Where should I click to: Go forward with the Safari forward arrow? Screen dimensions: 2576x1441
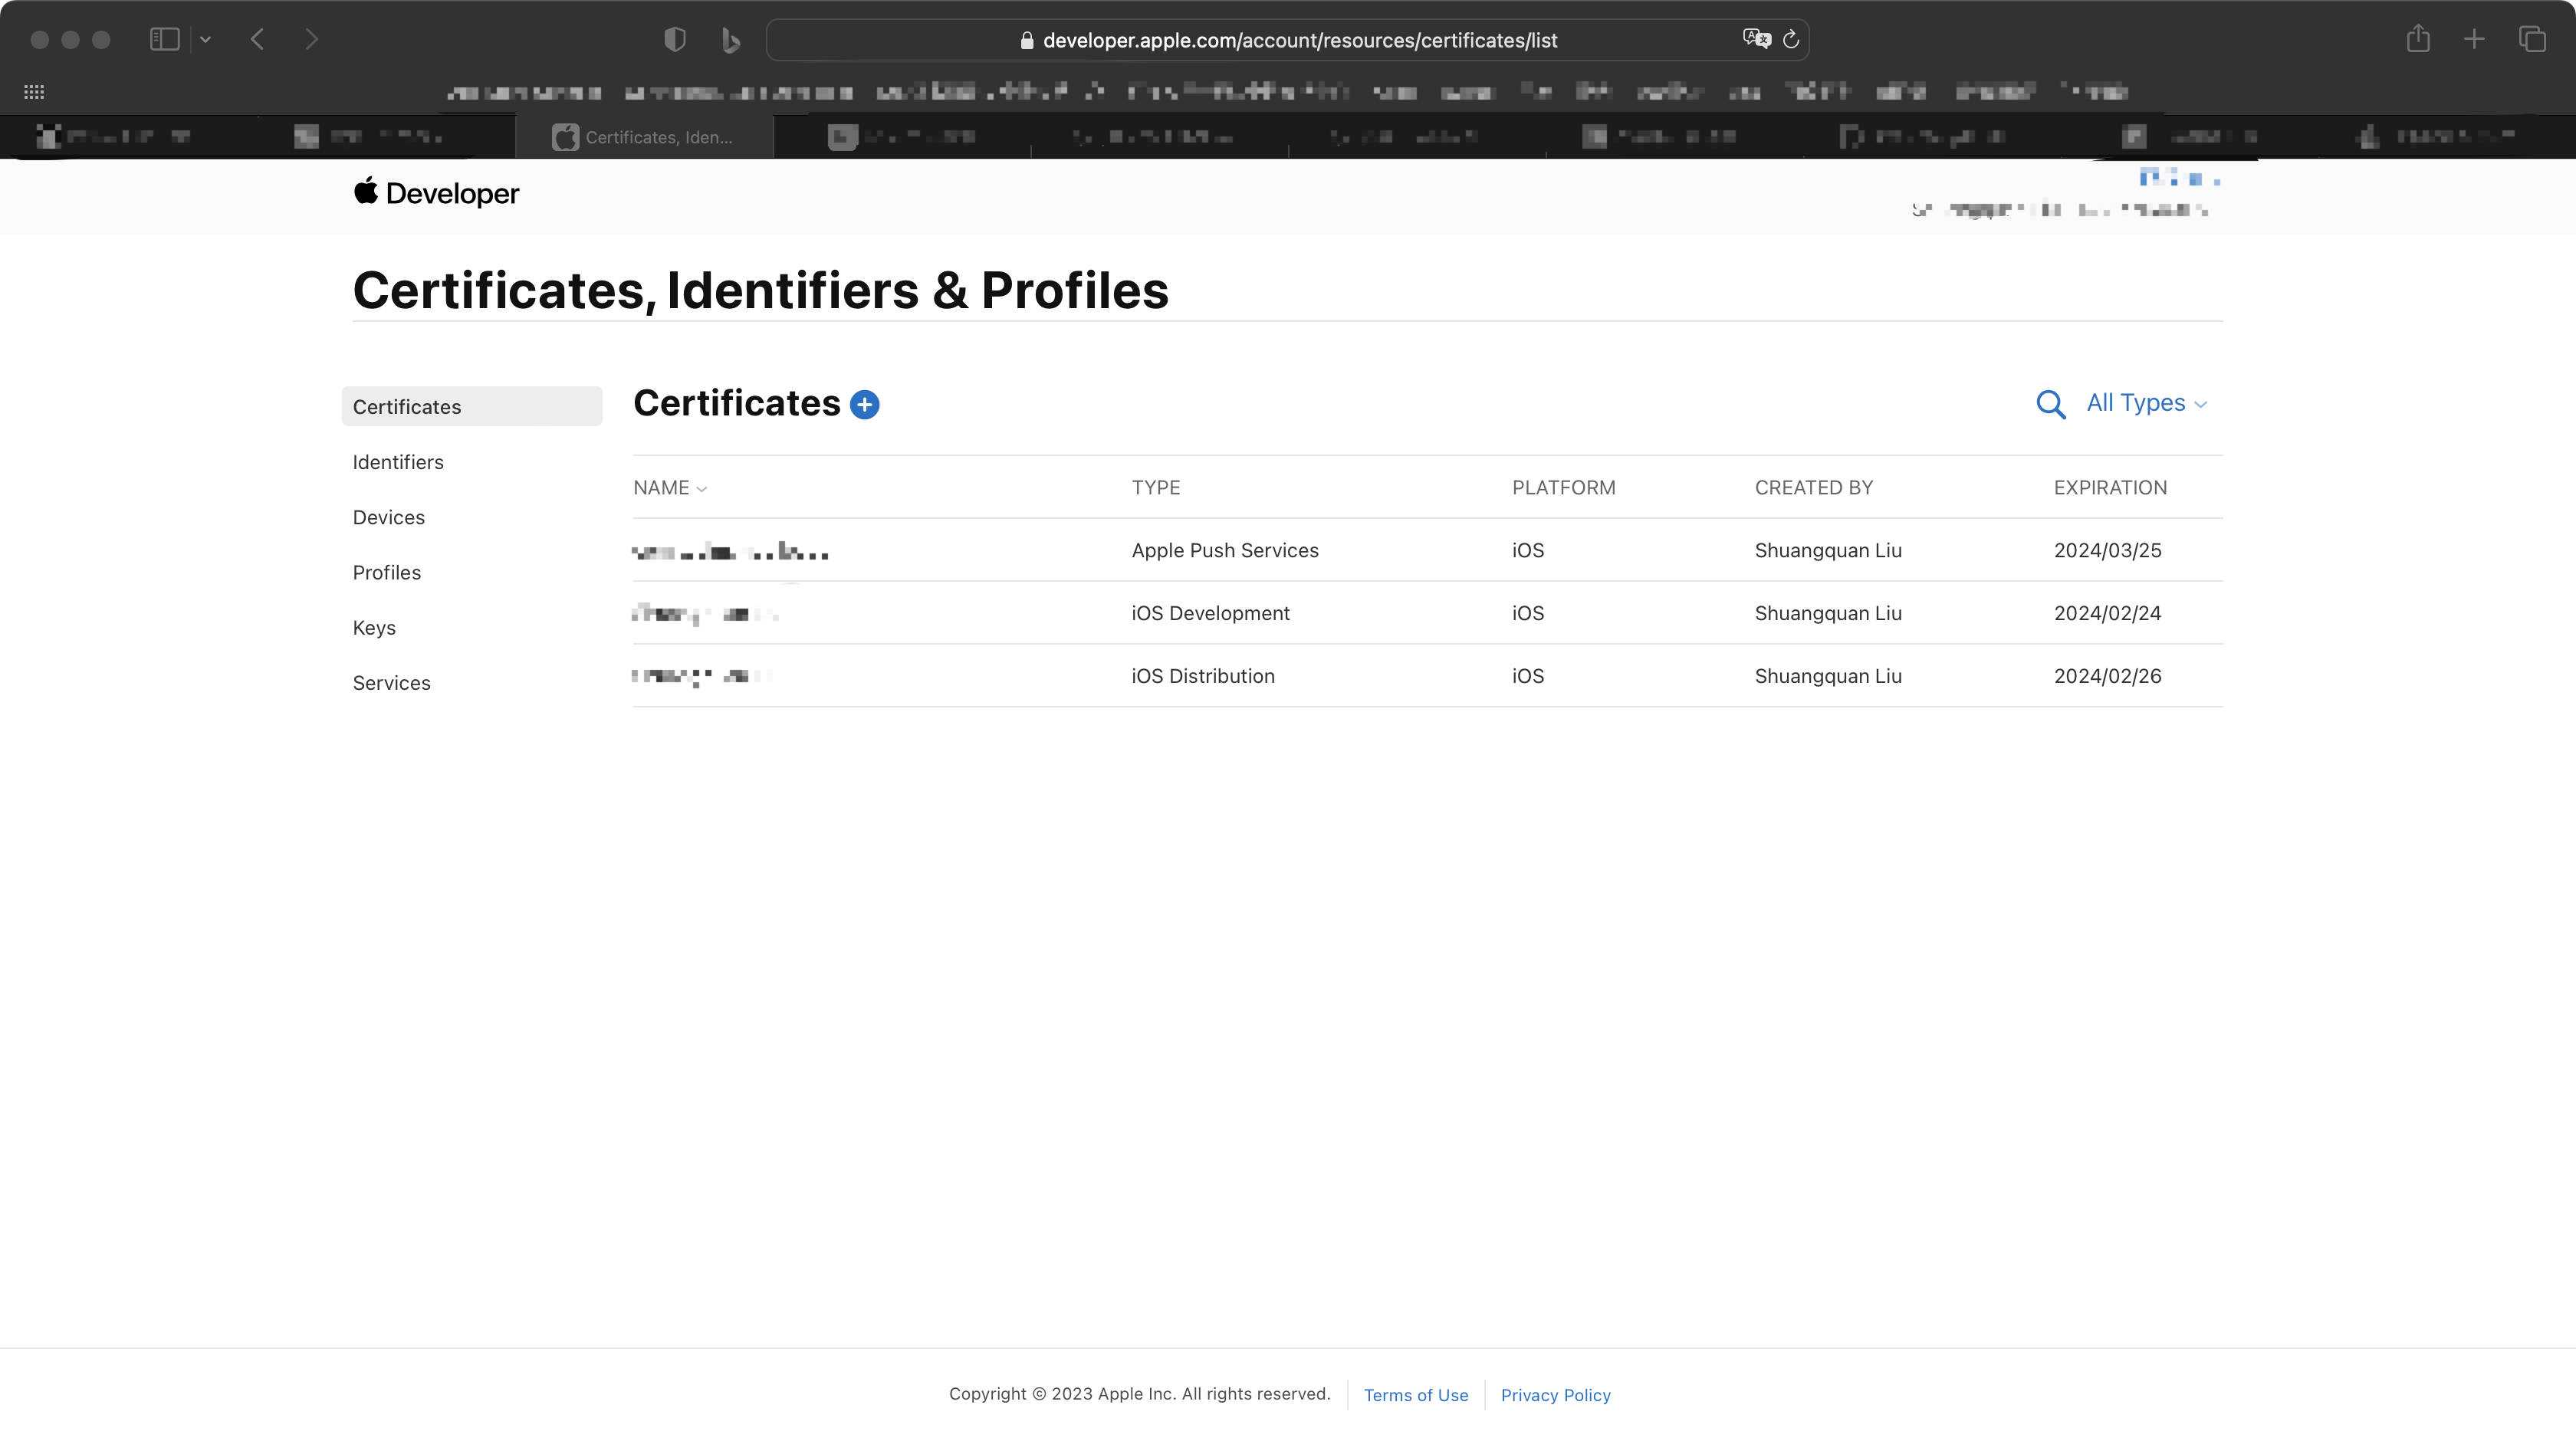(312, 39)
